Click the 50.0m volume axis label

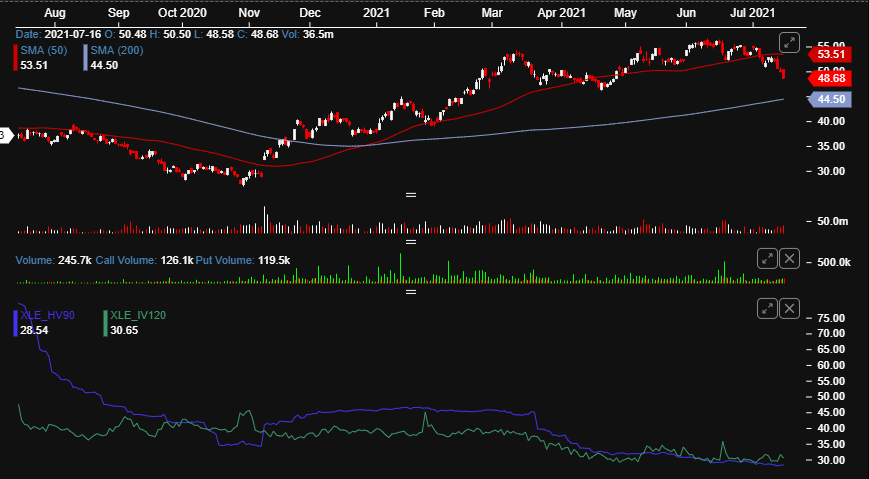click(832, 221)
